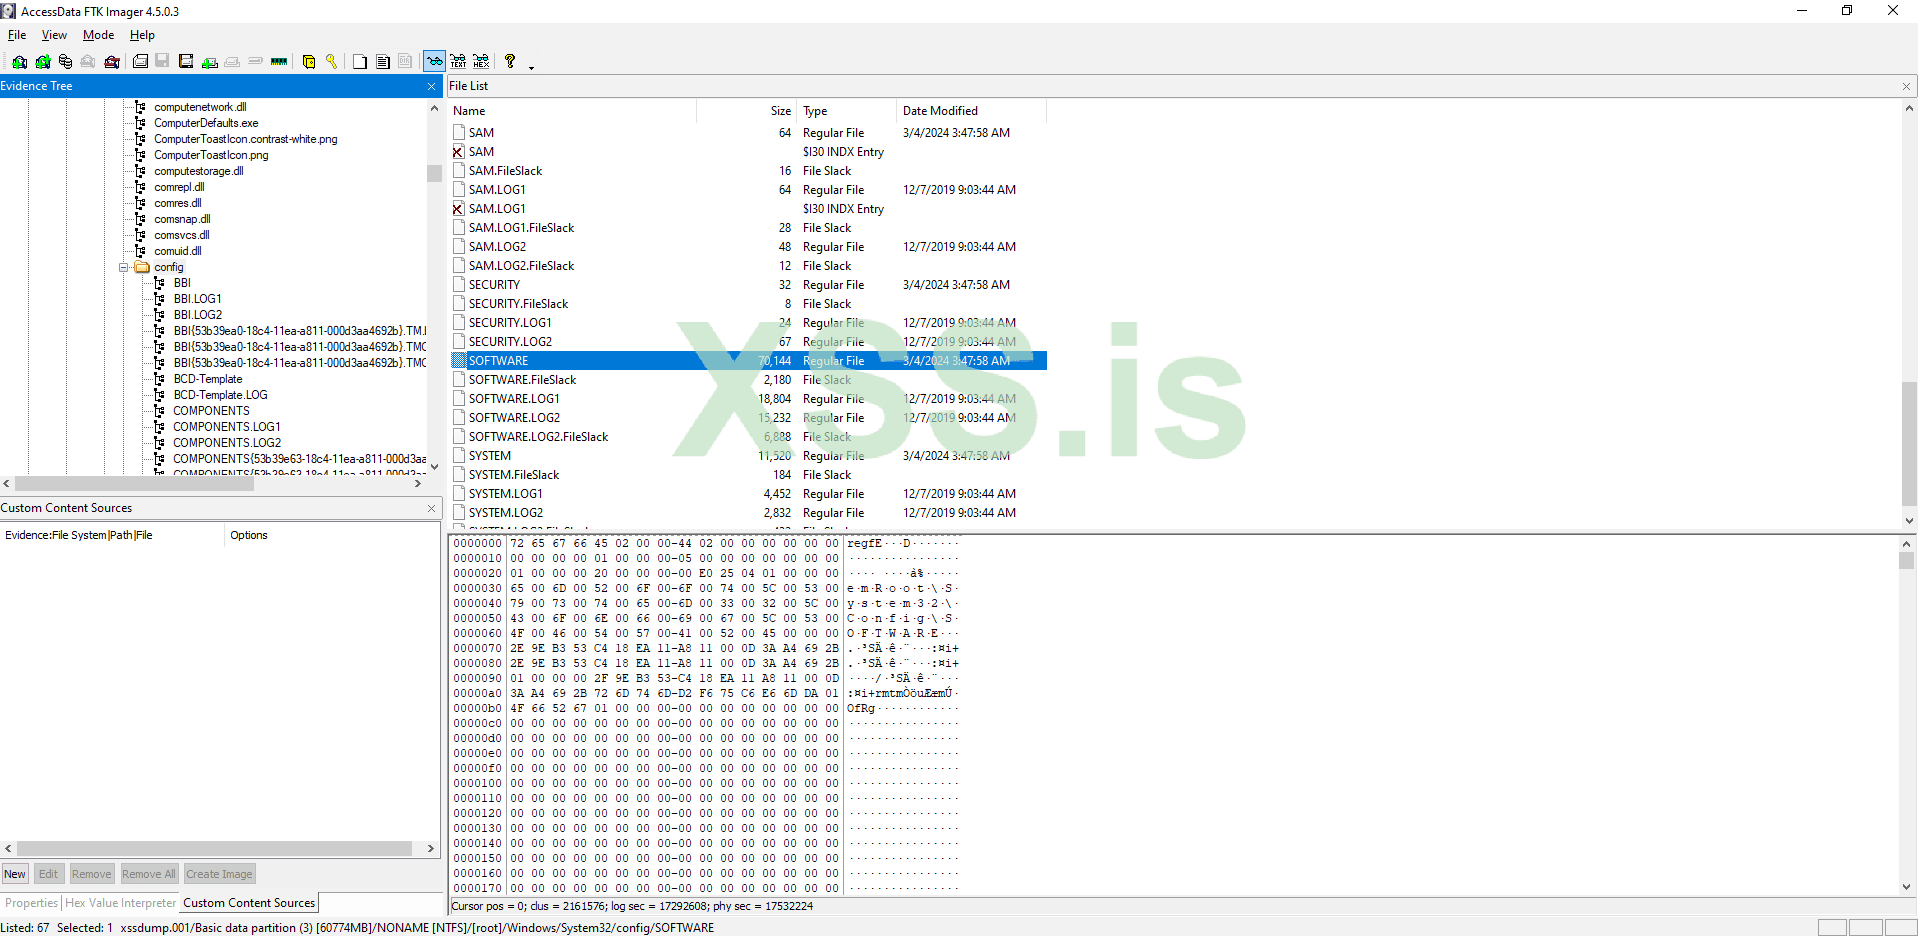Sort file list by Name column
The width and height of the screenshot is (1918, 936).
pos(572,111)
